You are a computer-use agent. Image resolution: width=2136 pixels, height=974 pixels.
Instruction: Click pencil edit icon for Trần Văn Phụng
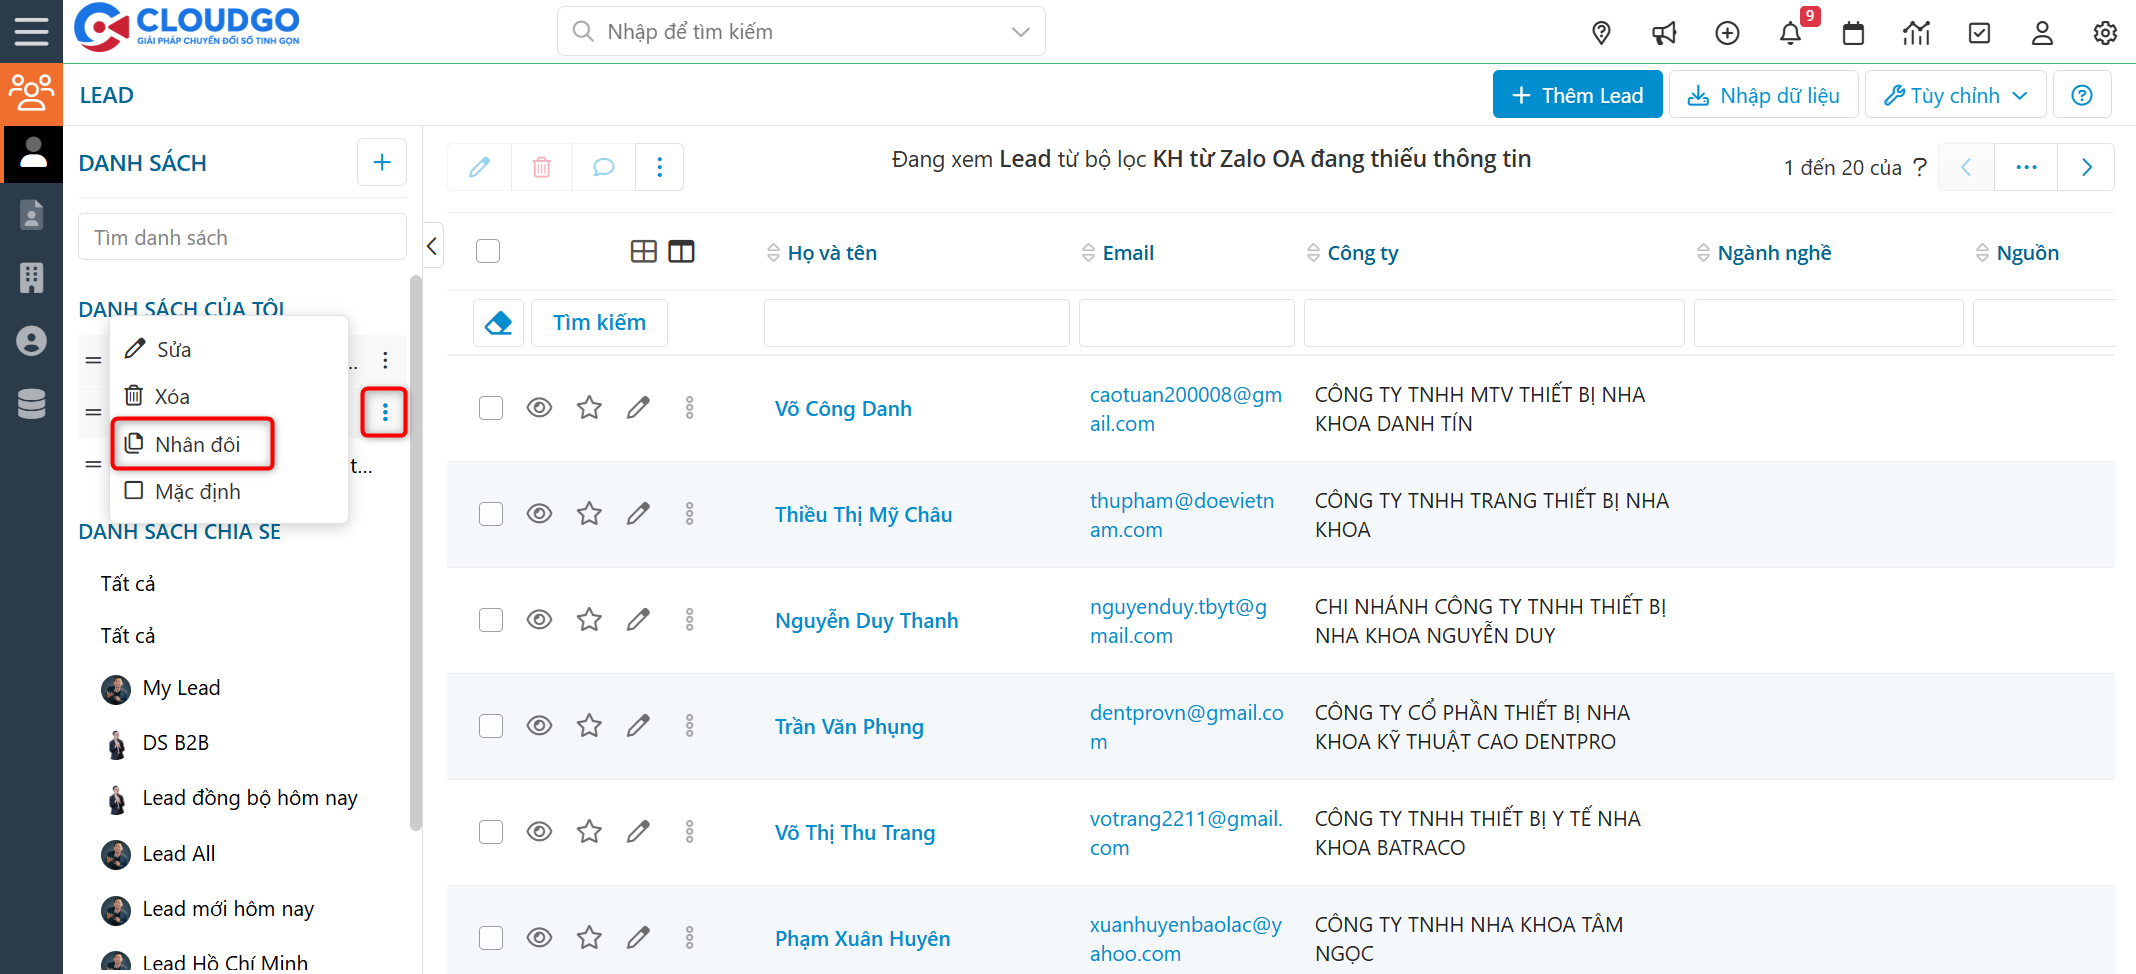[638, 726]
